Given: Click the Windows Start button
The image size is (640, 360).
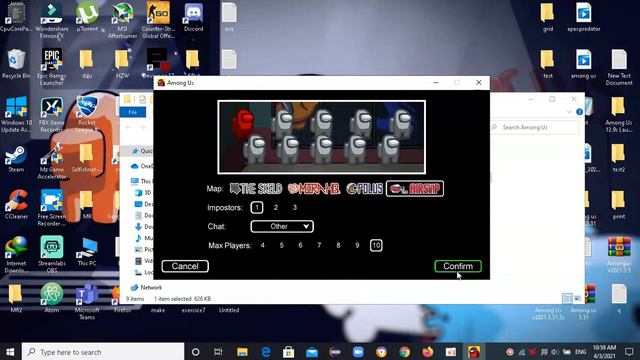Looking at the screenshot, I should [10, 352].
